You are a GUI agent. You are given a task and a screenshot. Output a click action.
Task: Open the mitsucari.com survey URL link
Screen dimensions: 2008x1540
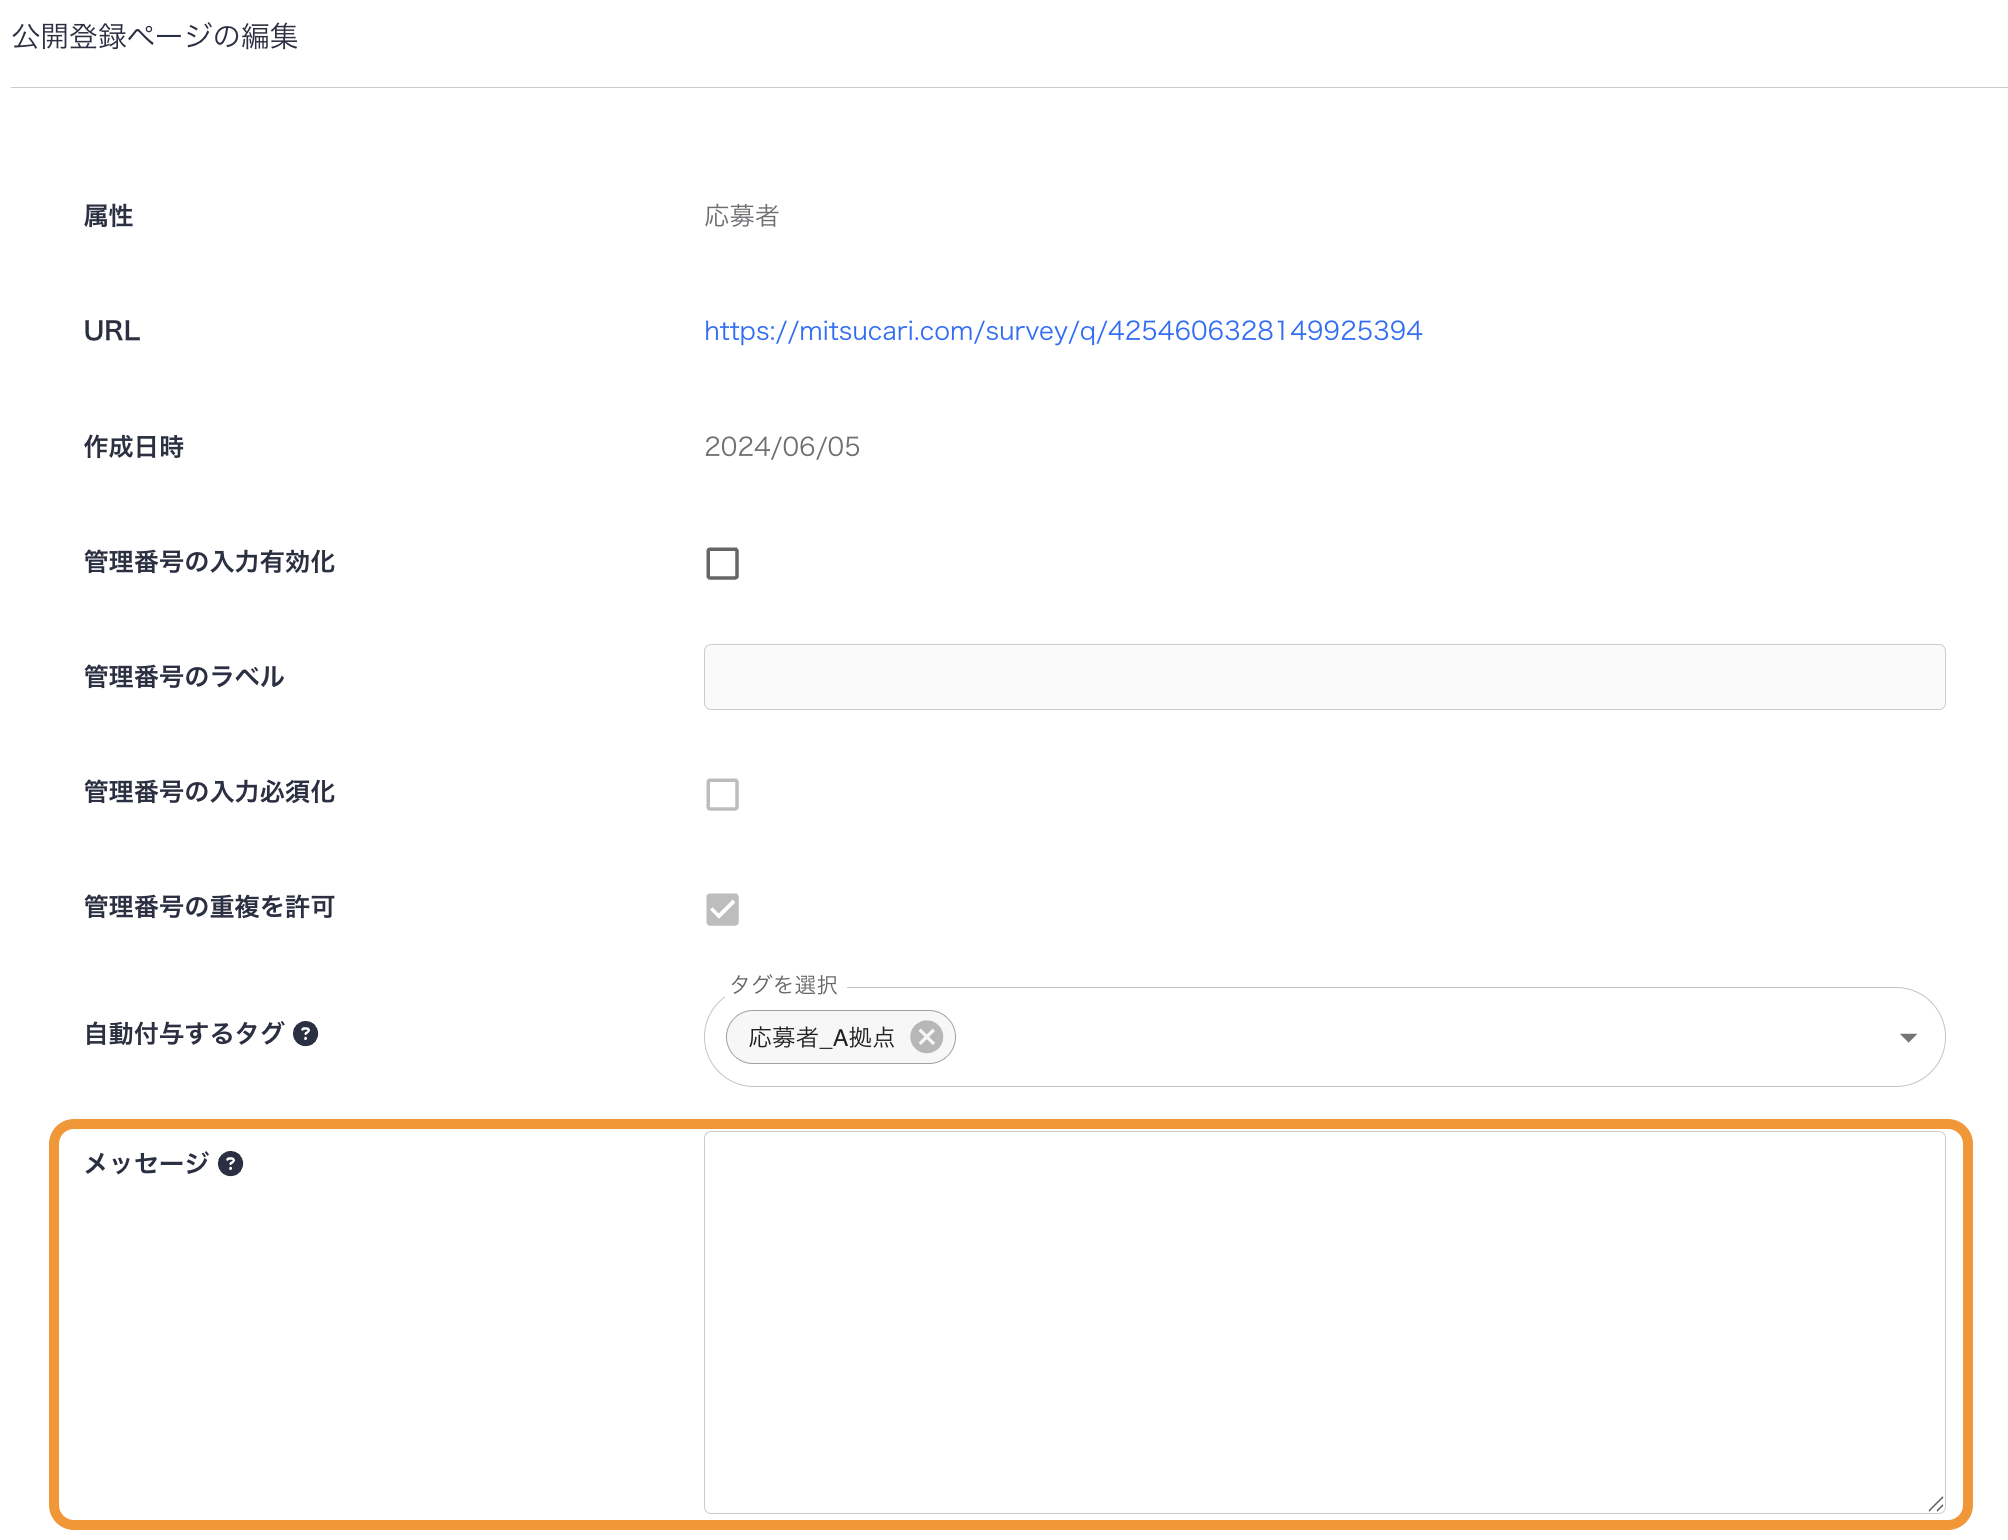[1062, 331]
